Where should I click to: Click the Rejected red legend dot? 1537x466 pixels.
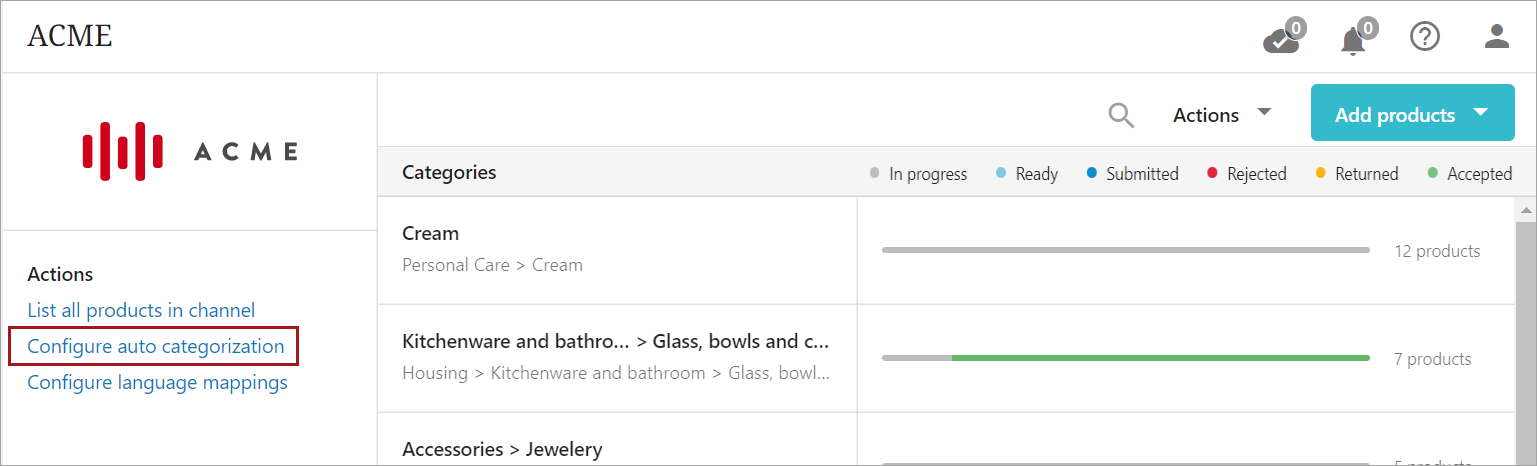[x=1212, y=173]
